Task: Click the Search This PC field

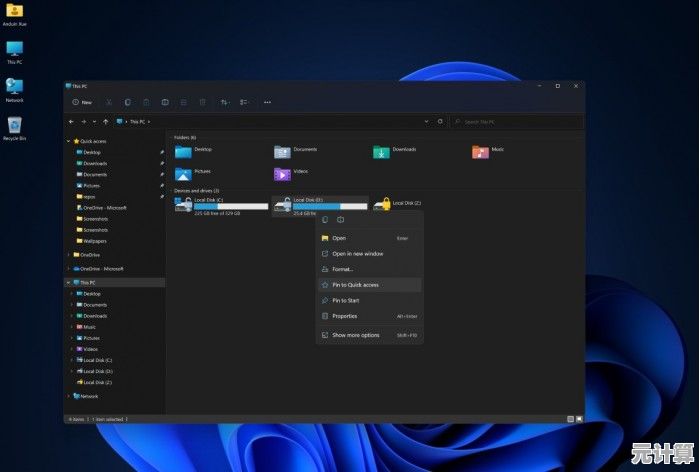Action: point(515,121)
